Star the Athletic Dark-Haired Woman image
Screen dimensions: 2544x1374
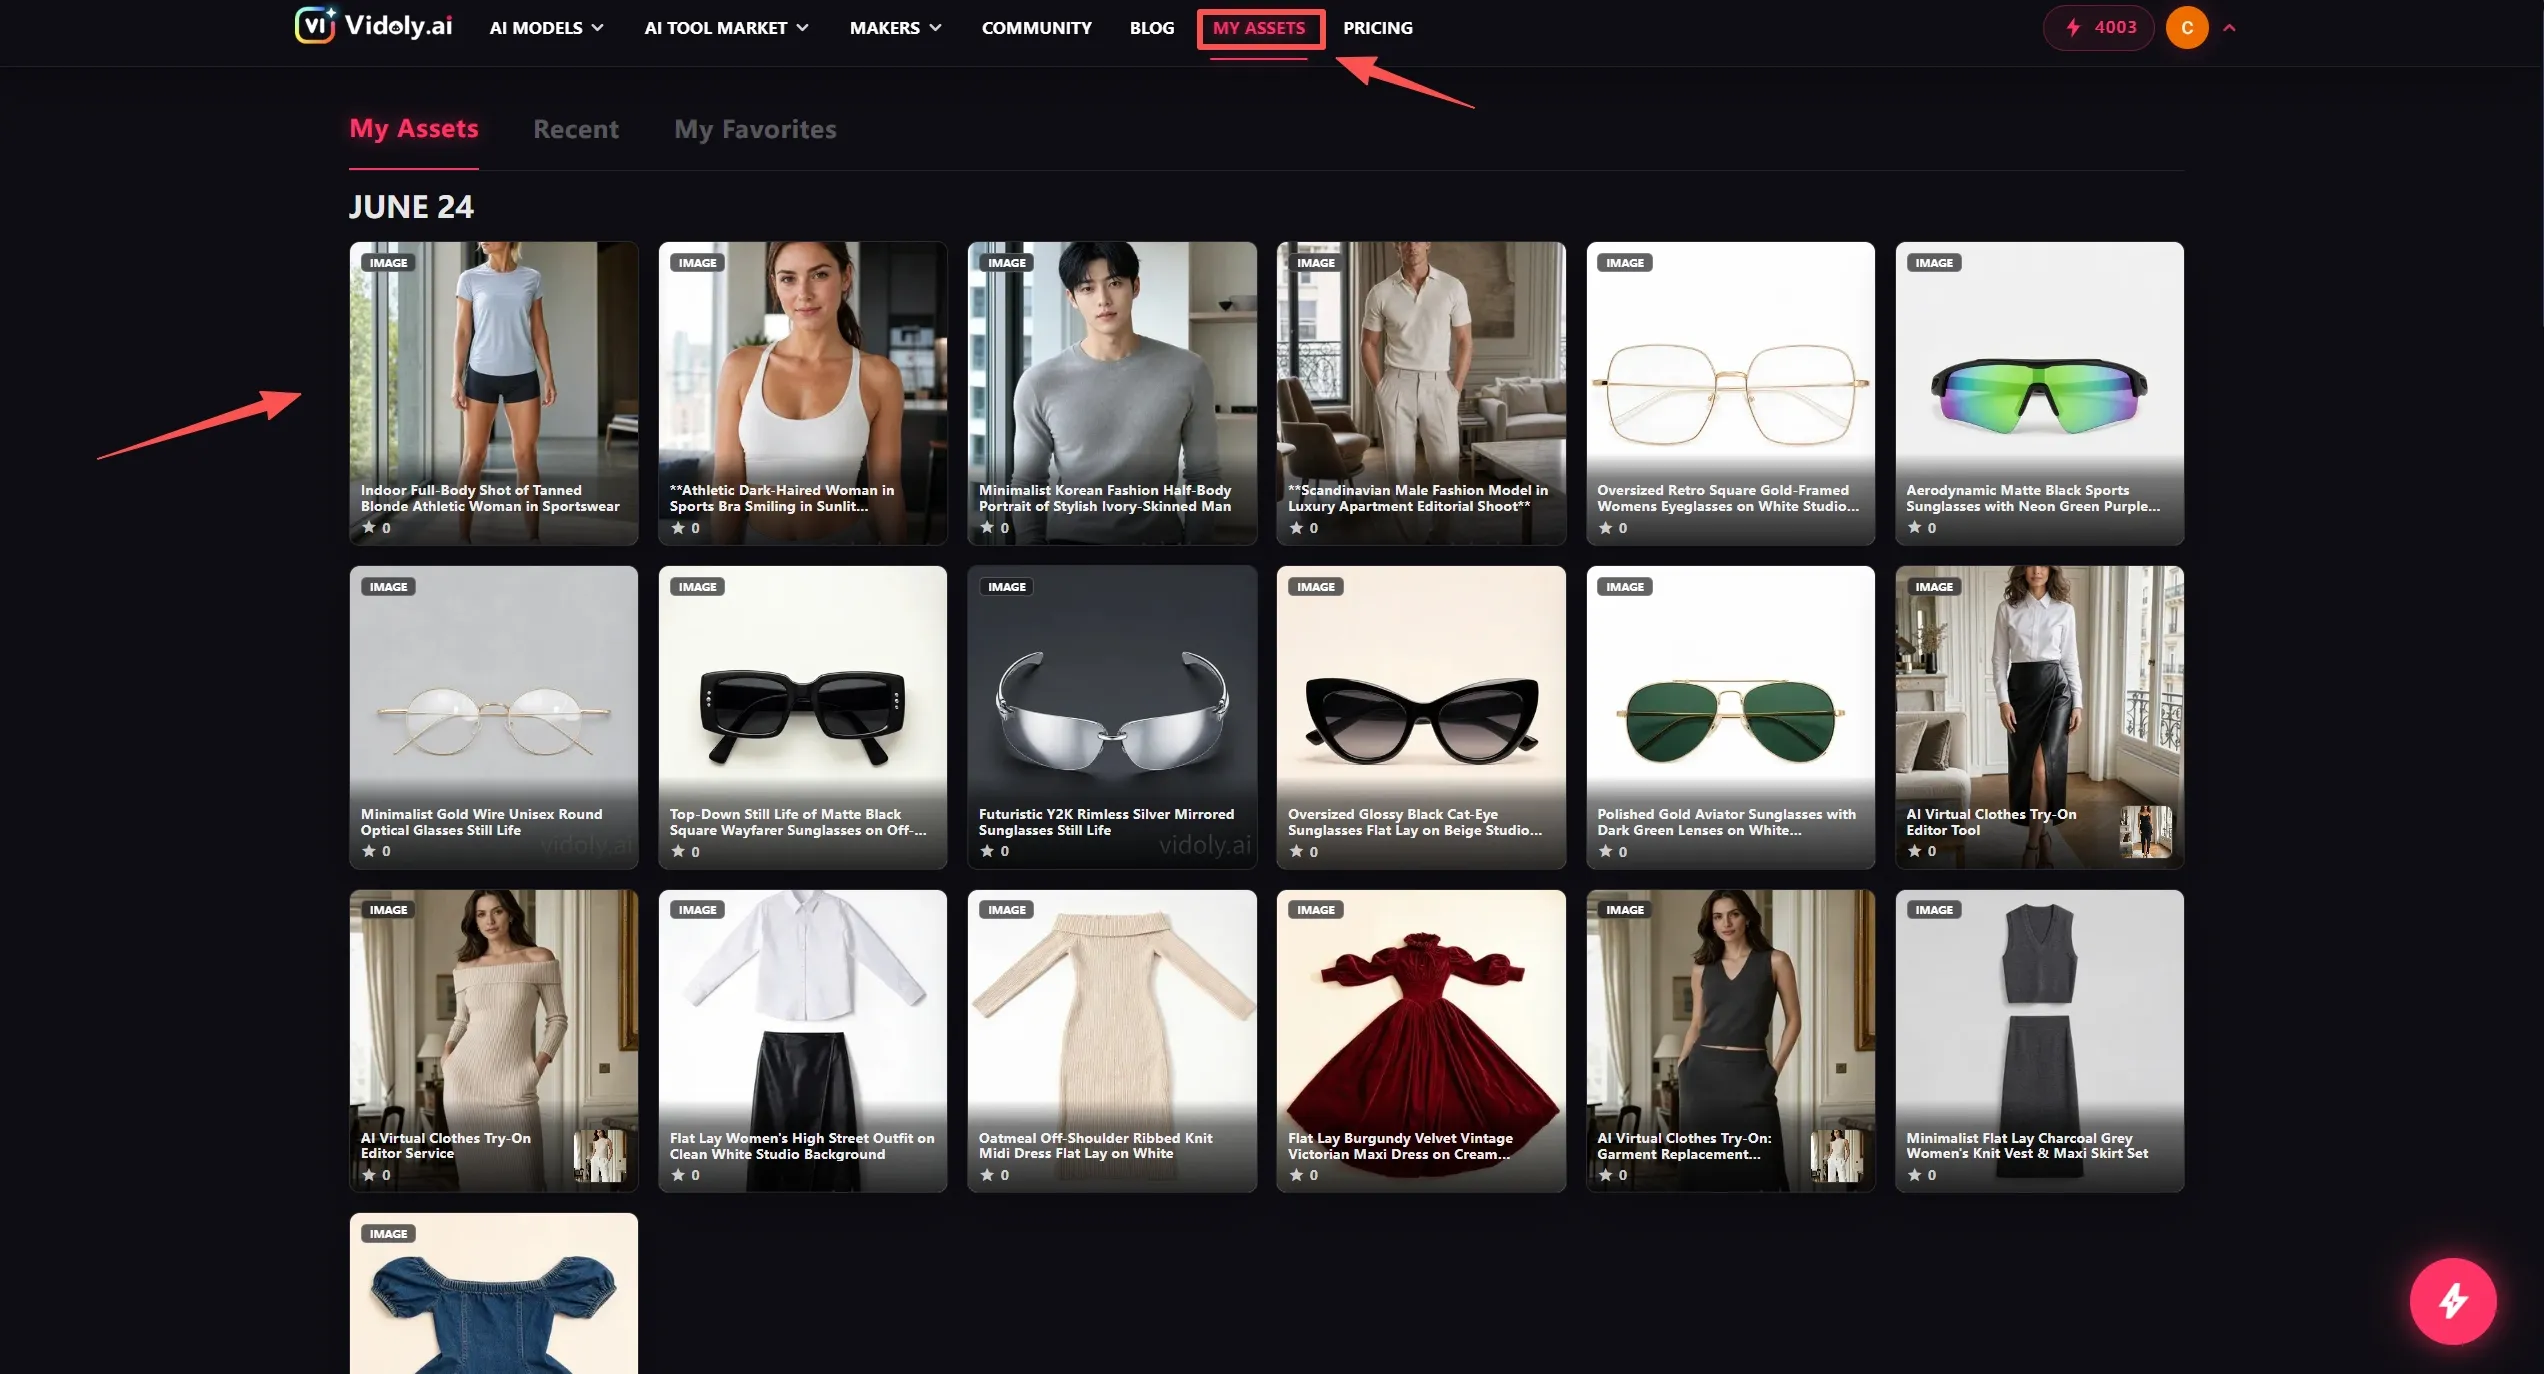[678, 527]
